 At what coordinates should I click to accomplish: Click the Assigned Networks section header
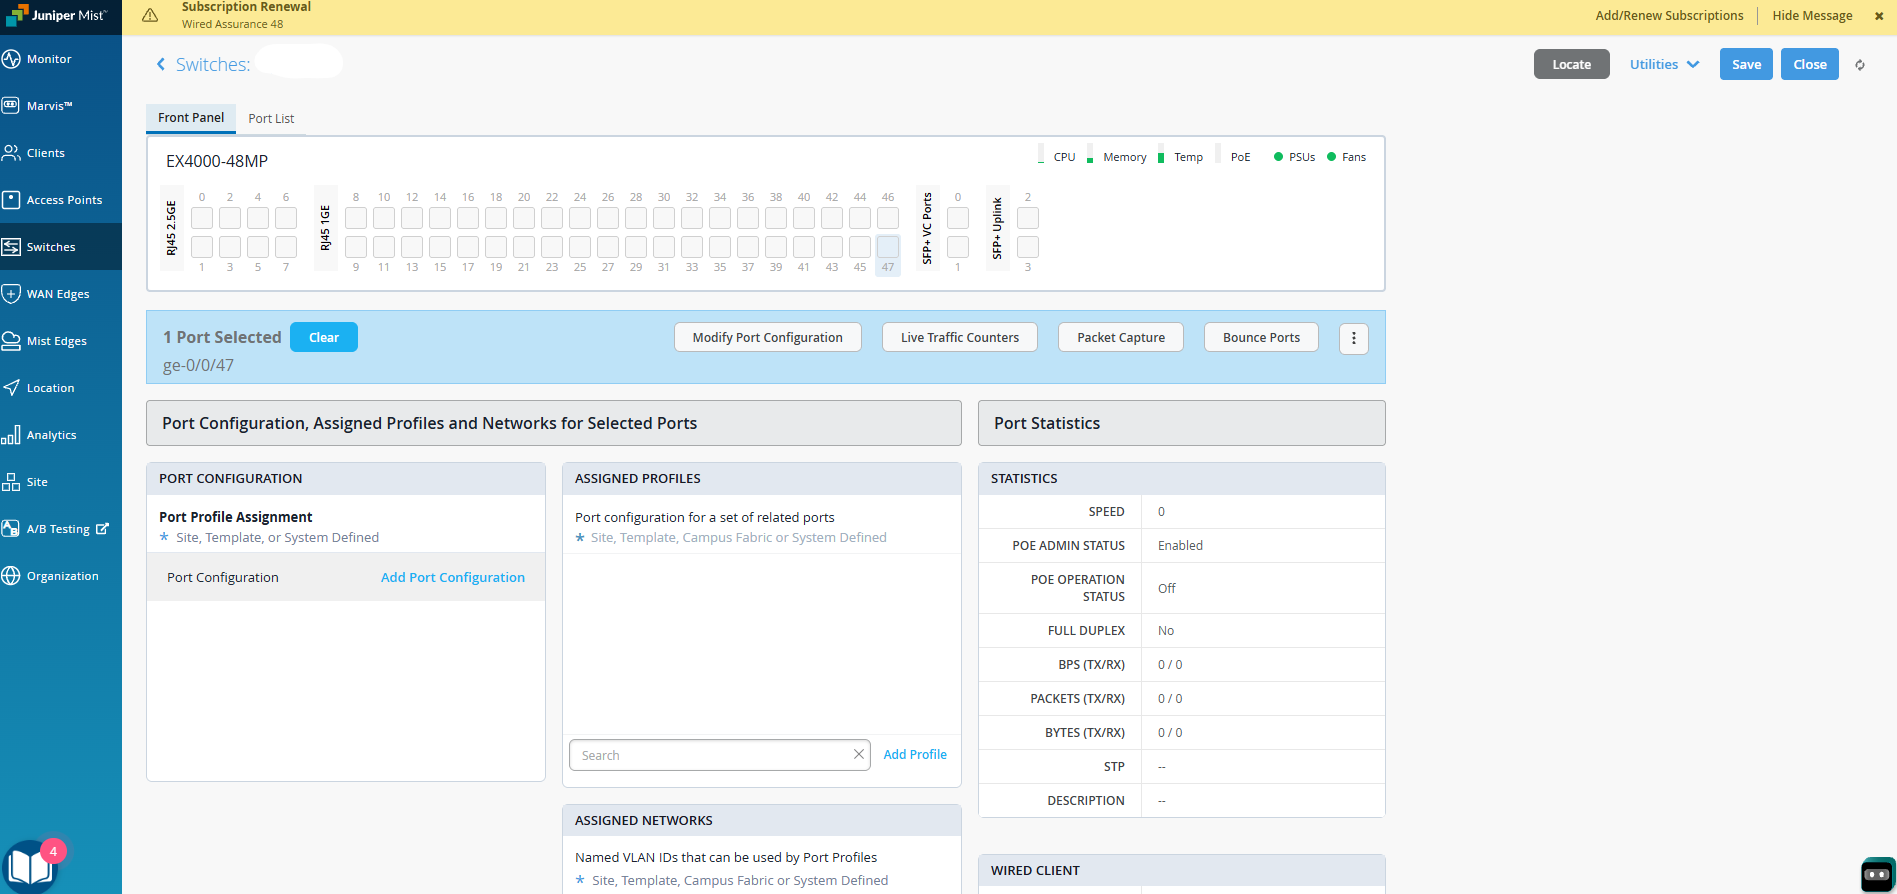point(762,820)
